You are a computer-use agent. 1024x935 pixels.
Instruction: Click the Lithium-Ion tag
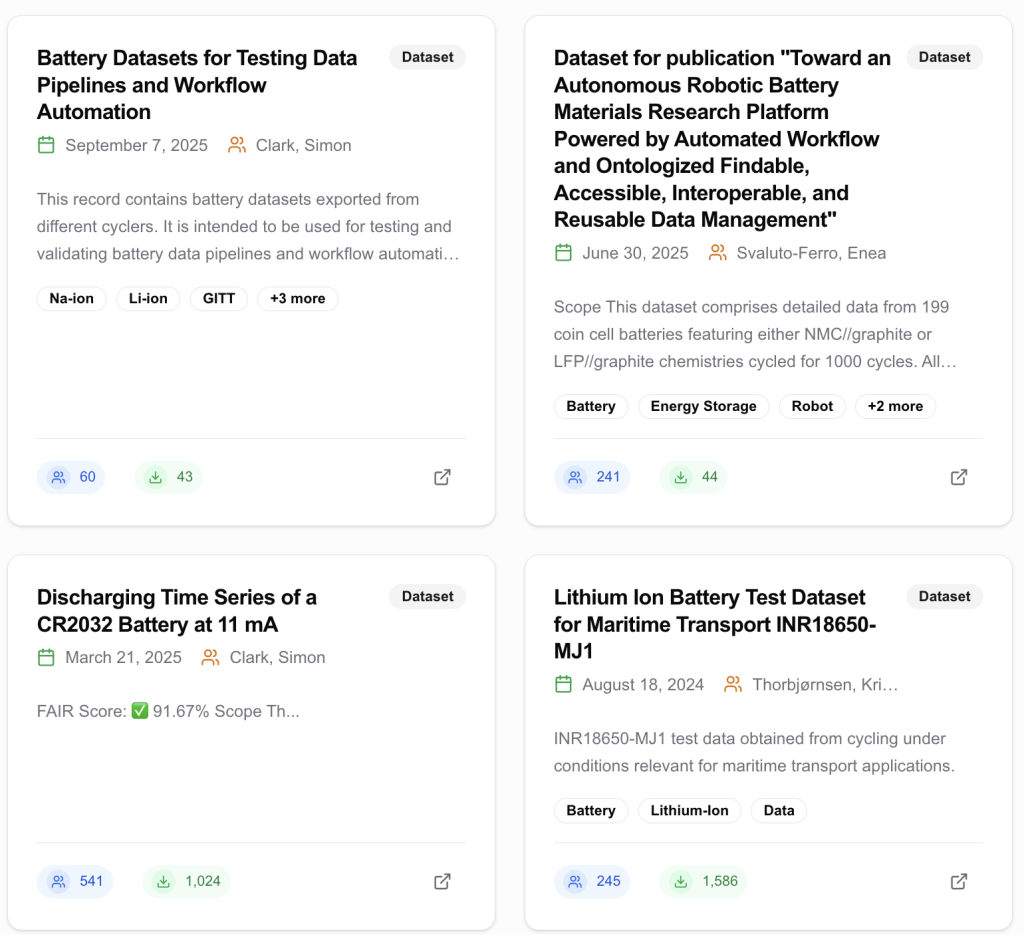(689, 810)
